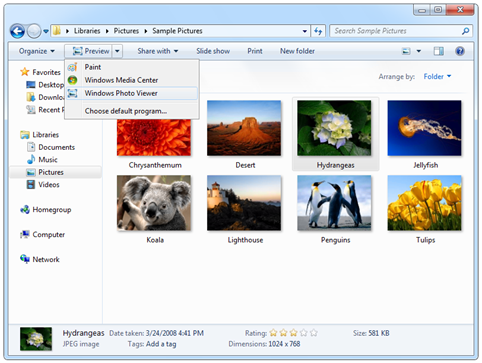Click the Desktop monitor icon under Favorites
The height and width of the screenshot is (363, 482).
tap(31, 85)
